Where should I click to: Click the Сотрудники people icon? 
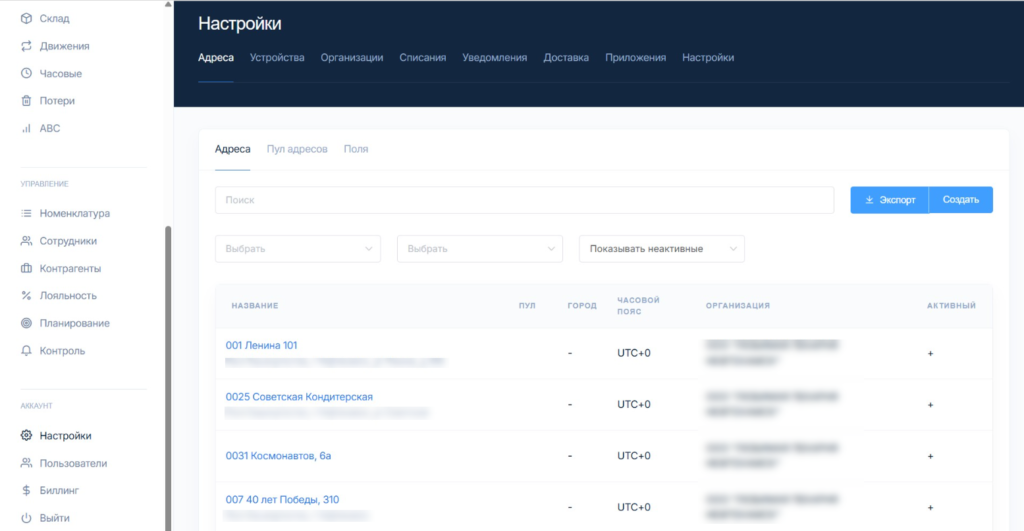click(27, 241)
